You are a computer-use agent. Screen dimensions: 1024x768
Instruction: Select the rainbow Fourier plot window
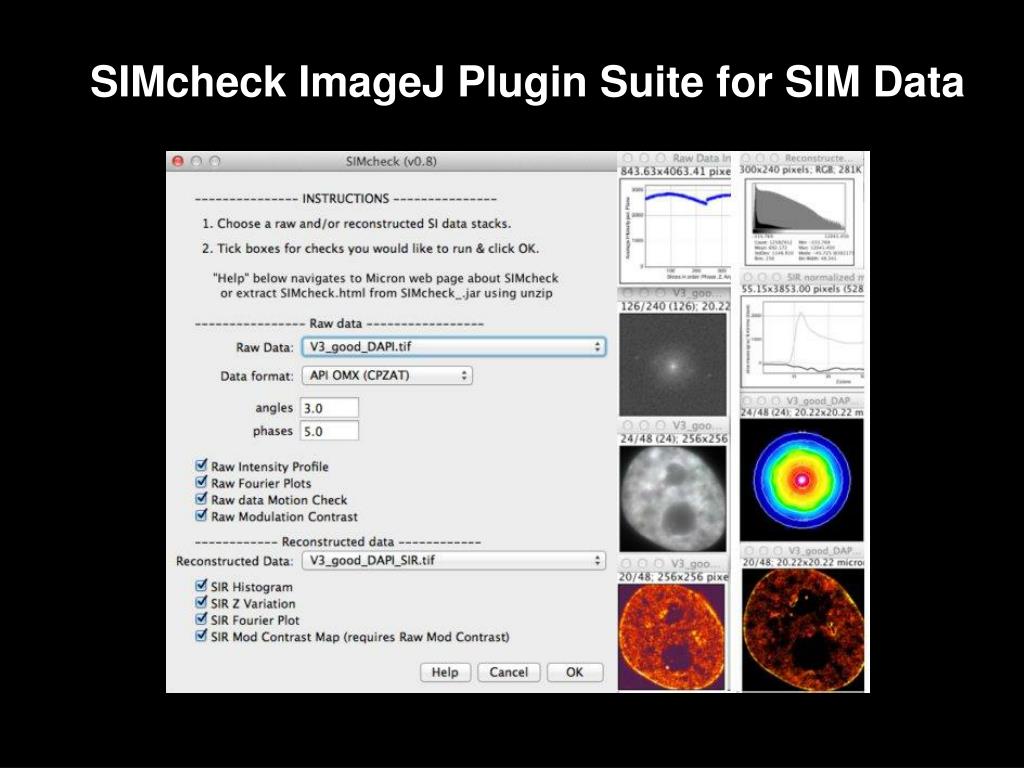click(x=802, y=479)
